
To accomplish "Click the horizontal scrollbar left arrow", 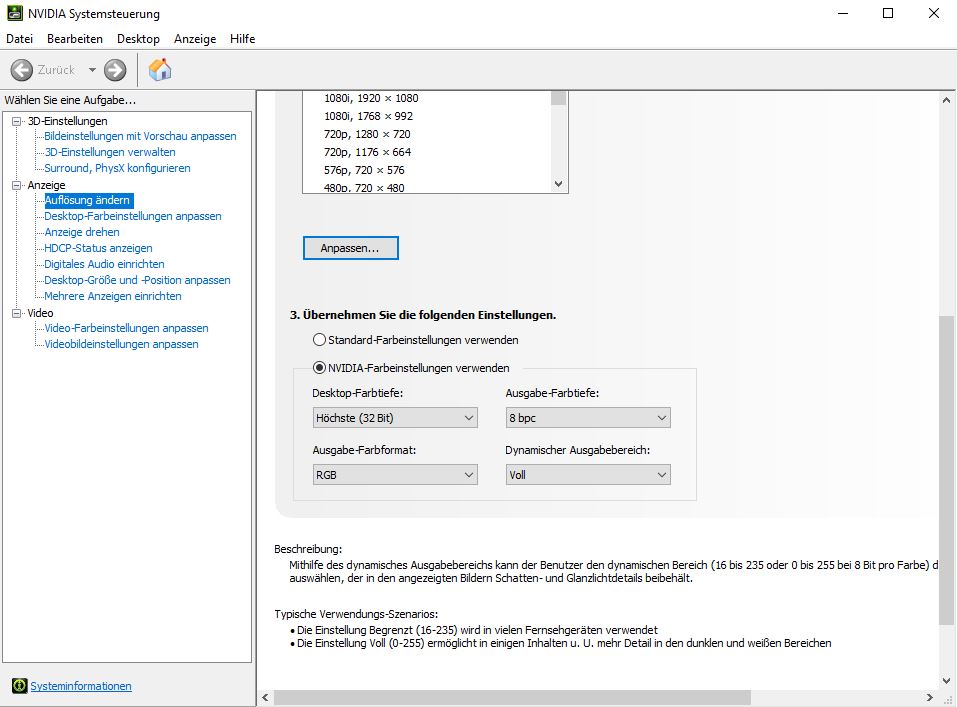I will click(265, 697).
